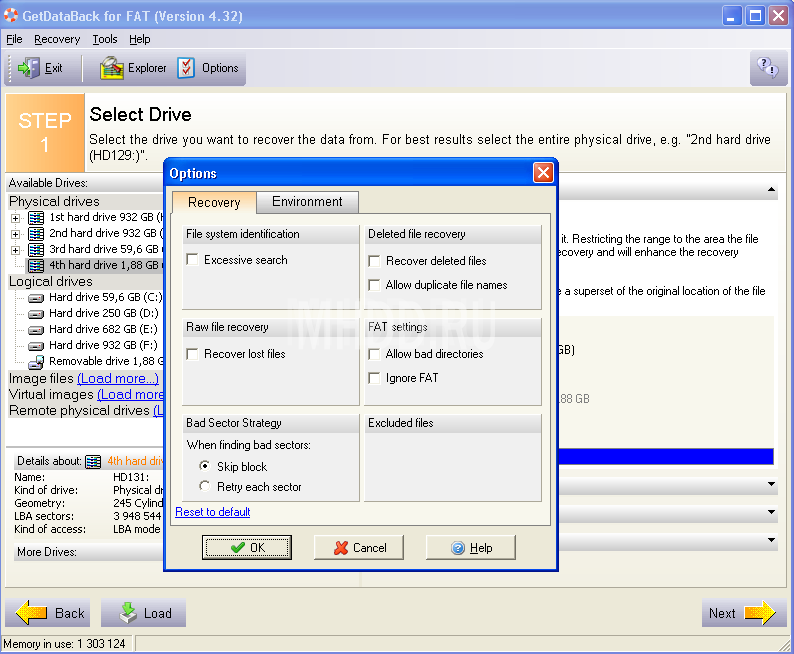
Task: Expand the 3rd hard drive tree node
Action: coord(15,249)
